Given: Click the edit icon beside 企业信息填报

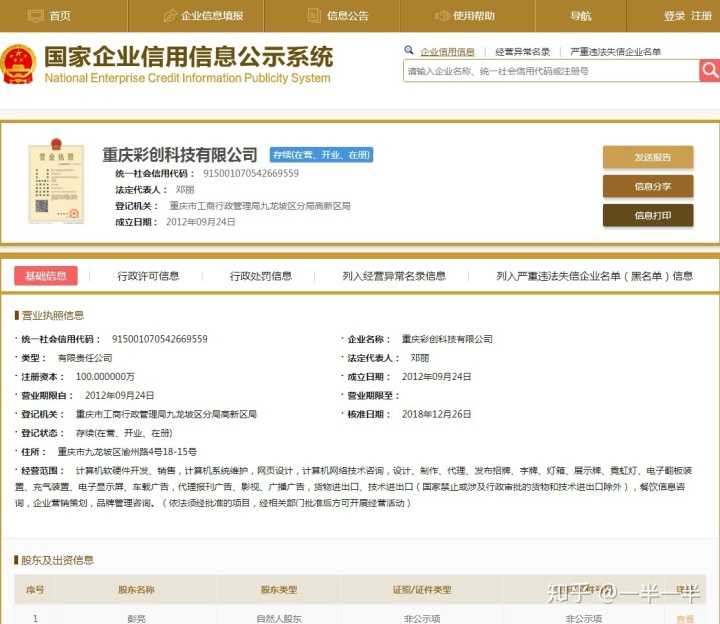Looking at the screenshot, I should 170,16.
